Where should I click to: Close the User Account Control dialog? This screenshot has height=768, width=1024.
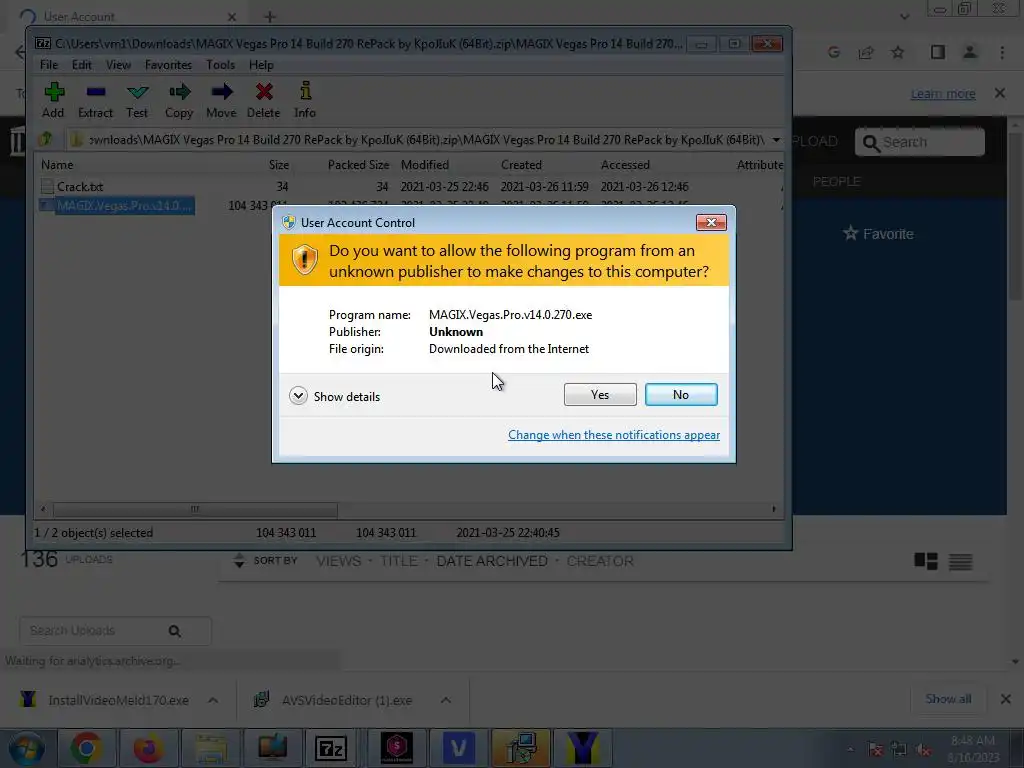pos(711,223)
